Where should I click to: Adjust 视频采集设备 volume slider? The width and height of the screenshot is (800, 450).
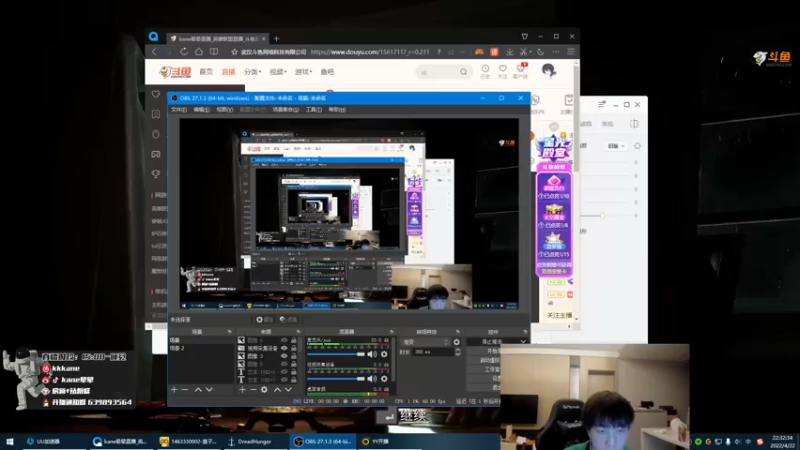(x=336, y=379)
